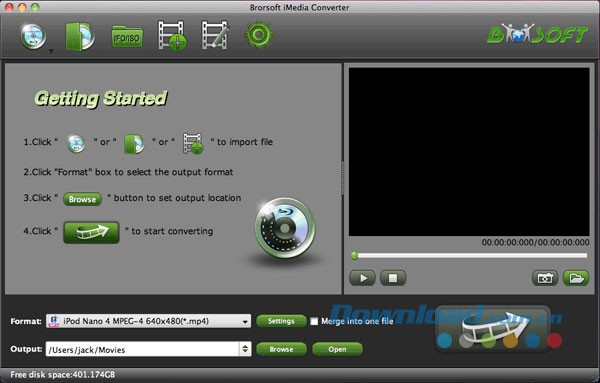This screenshot has width=600, height=383.
Task: Click the Browse button in Getting Started step 3
Action: click(82, 199)
